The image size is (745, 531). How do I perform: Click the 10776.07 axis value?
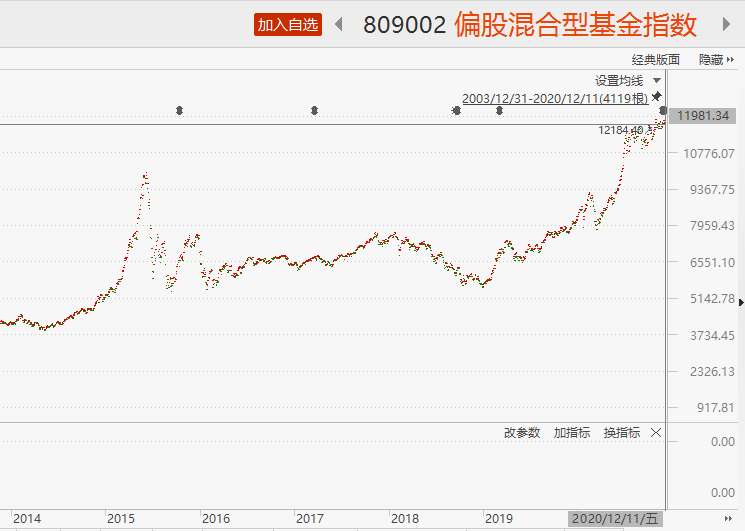[x=709, y=153]
